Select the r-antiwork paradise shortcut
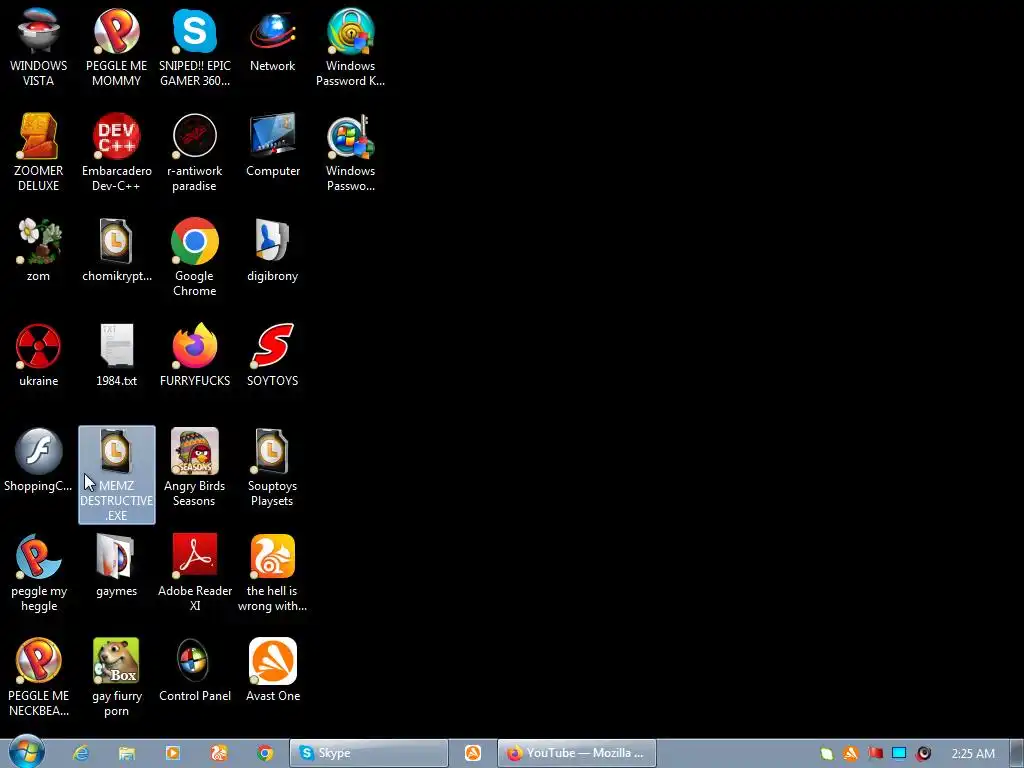 pyautogui.click(x=195, y=152)
